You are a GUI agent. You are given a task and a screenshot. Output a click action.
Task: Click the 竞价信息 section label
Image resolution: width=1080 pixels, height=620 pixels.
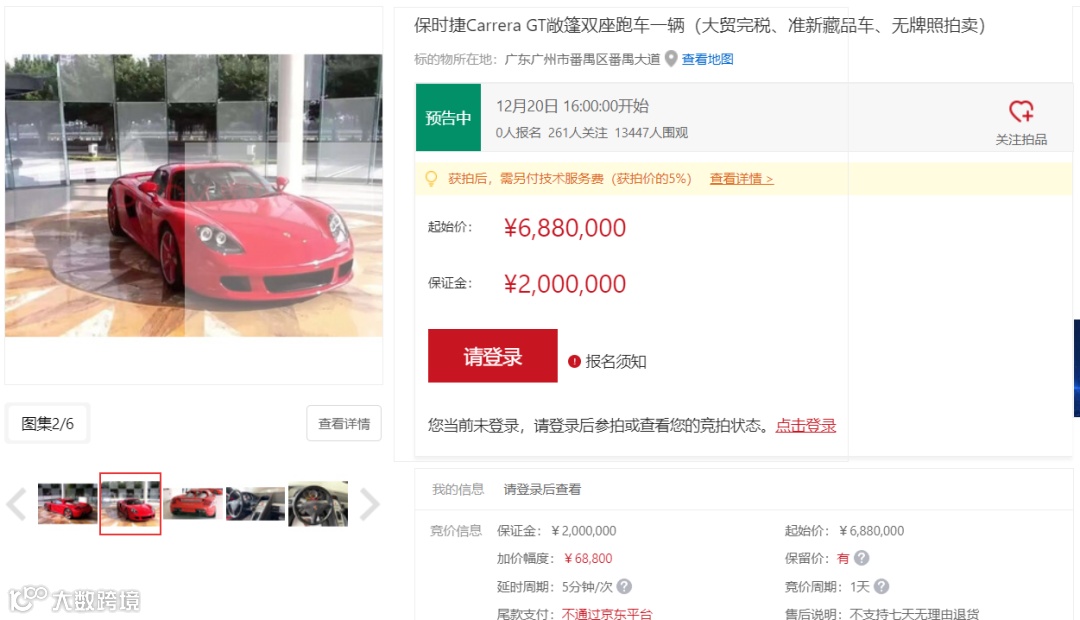coord(456,530)
